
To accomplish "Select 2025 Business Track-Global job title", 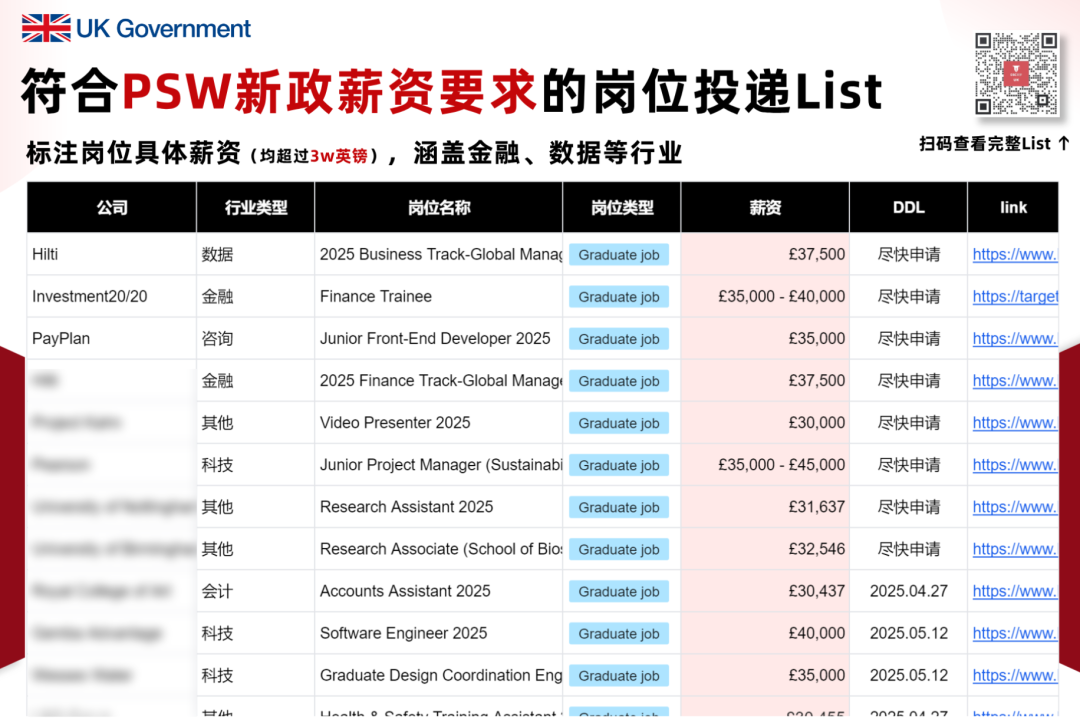I will click(x=441, y=254).
